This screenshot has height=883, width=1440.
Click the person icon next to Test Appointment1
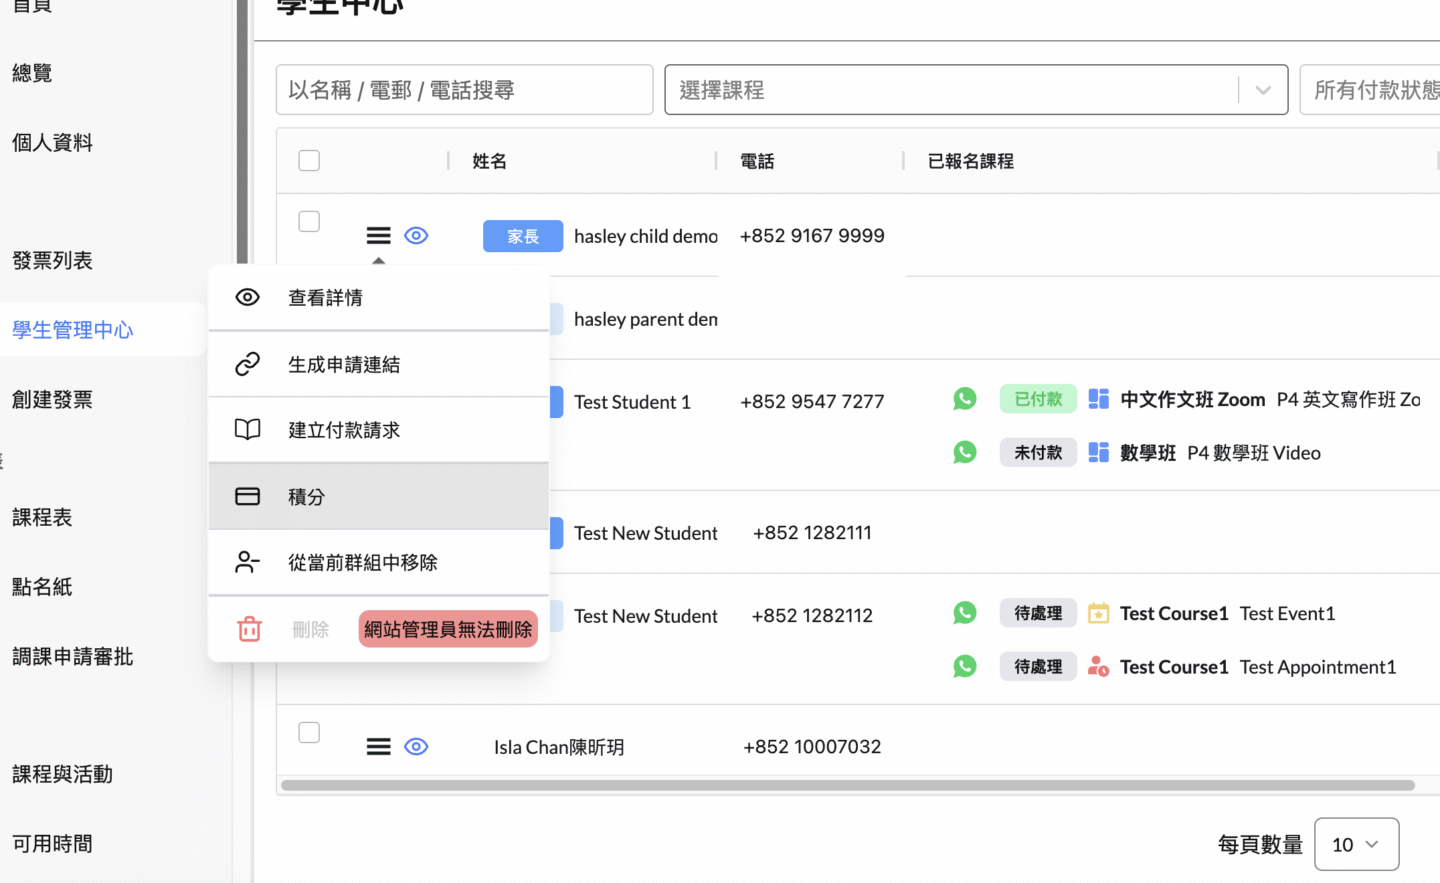(1098, 666)
